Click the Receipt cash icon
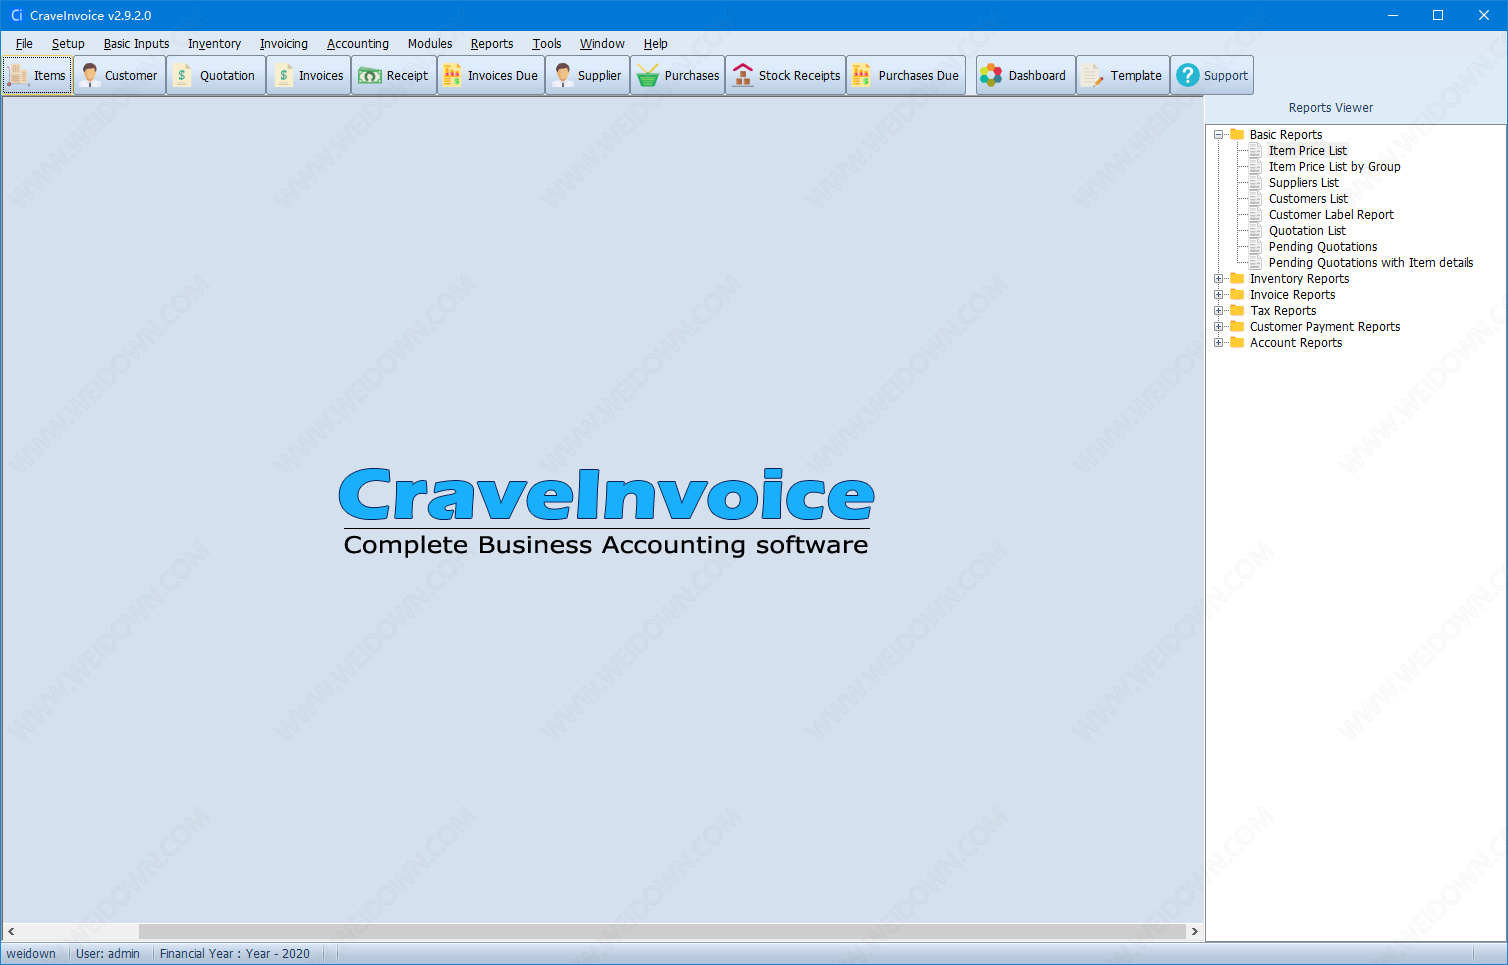This screenshot has height=965, width=1508. (x=370, y=76)
